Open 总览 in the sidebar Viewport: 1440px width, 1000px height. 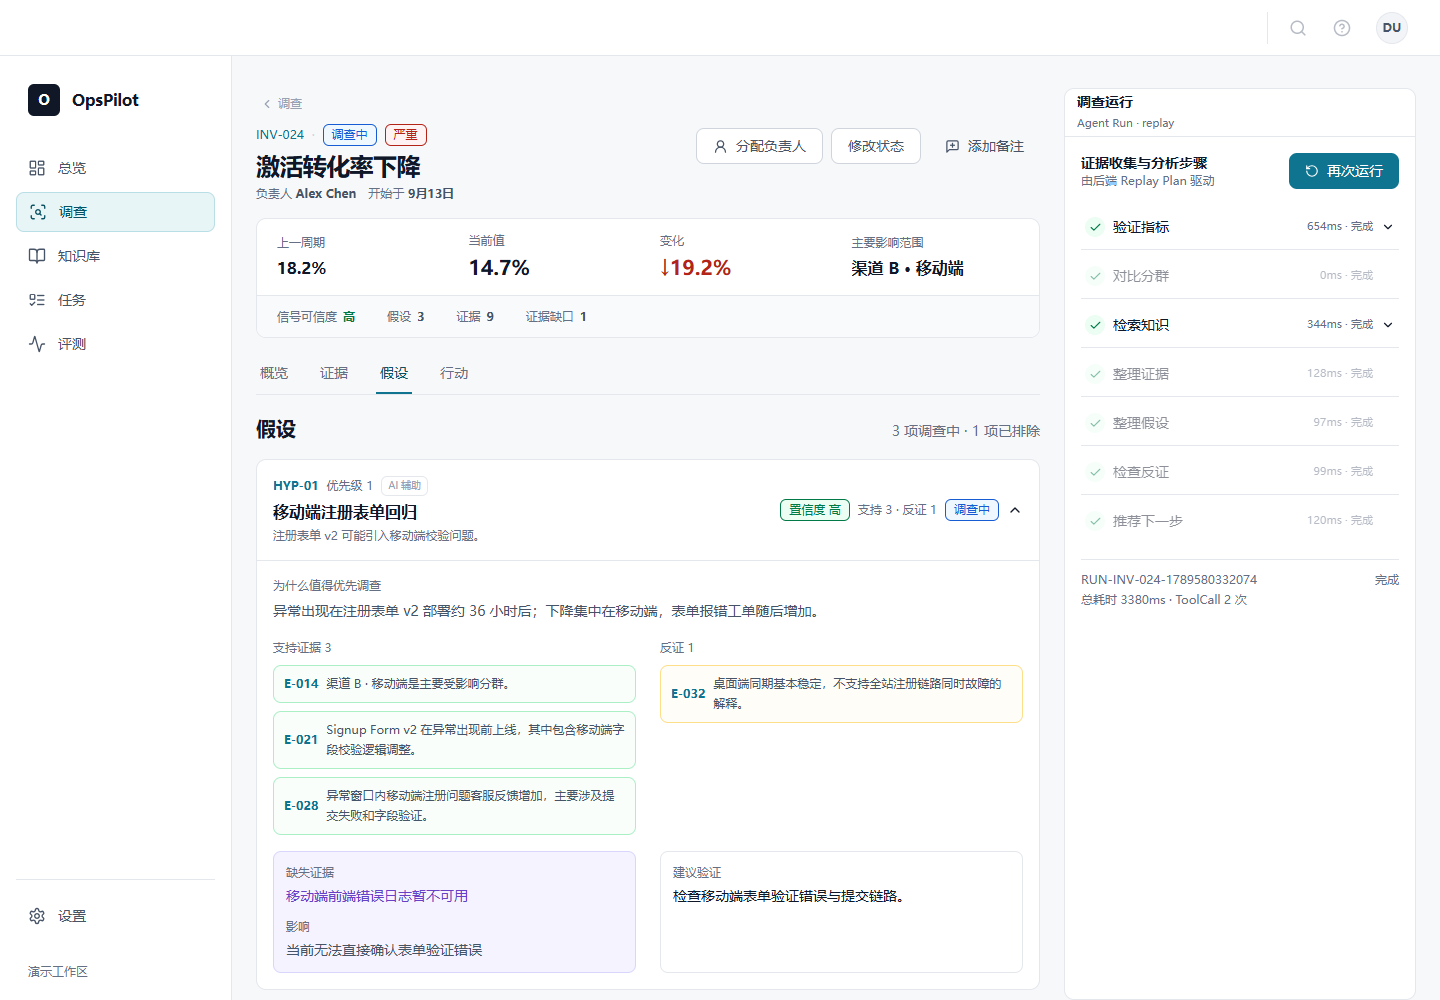(x=116, y=168)
